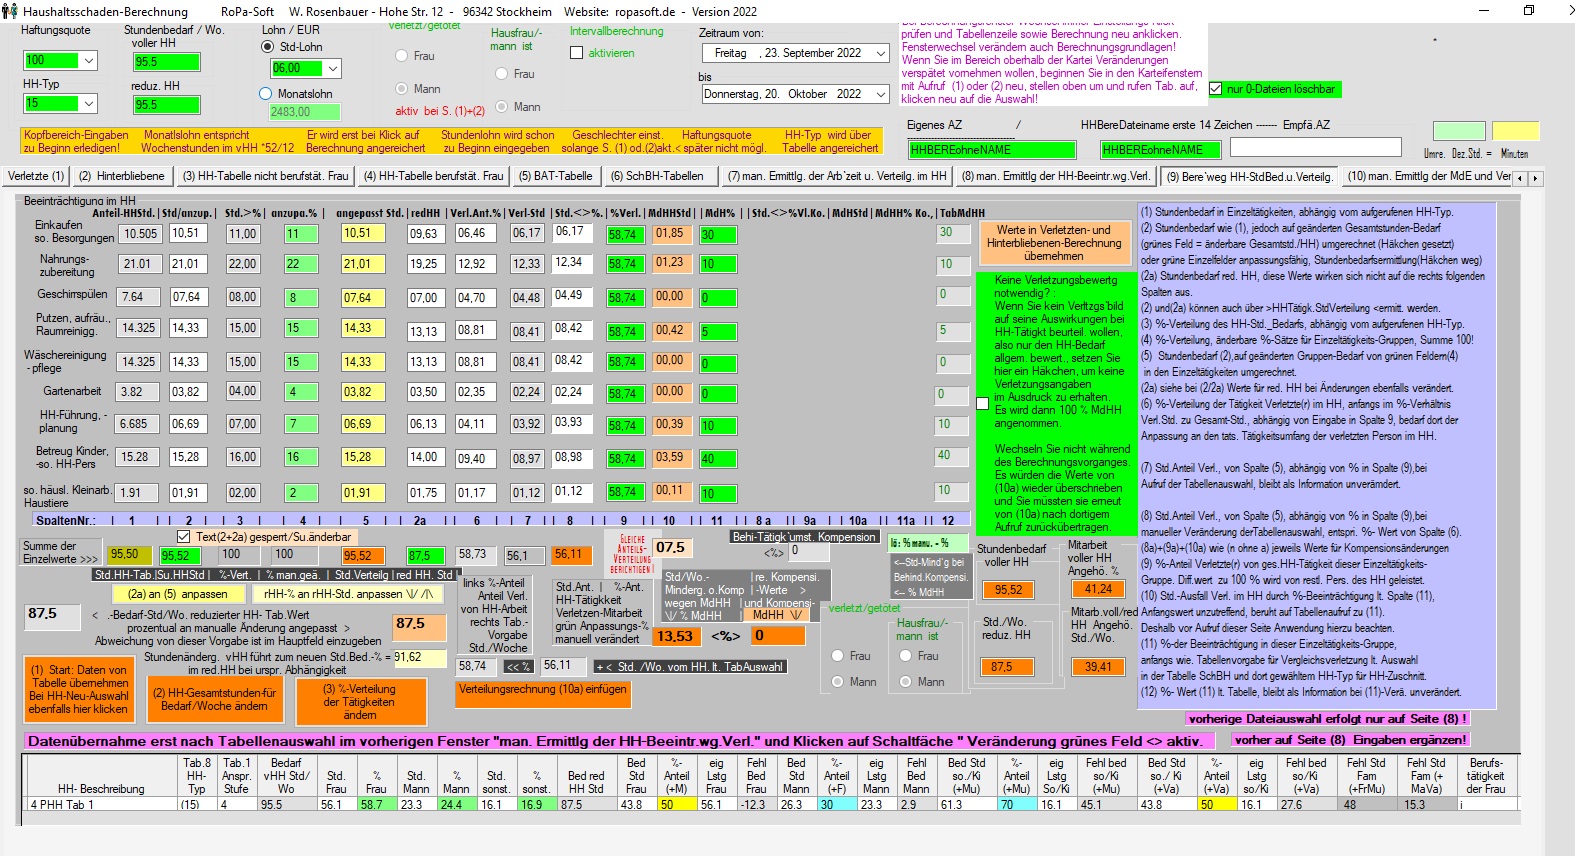Click 'Werte in Verletzten- und Hinterbliebenen-Berechnung übernehmen'

coord(1053,243)
